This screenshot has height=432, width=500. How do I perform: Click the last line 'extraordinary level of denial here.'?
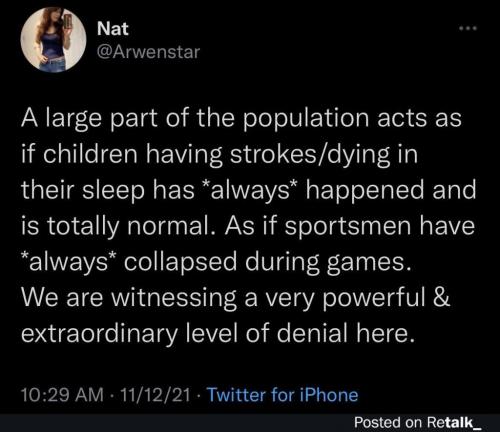pyautogui.click(x=219, y=334)
